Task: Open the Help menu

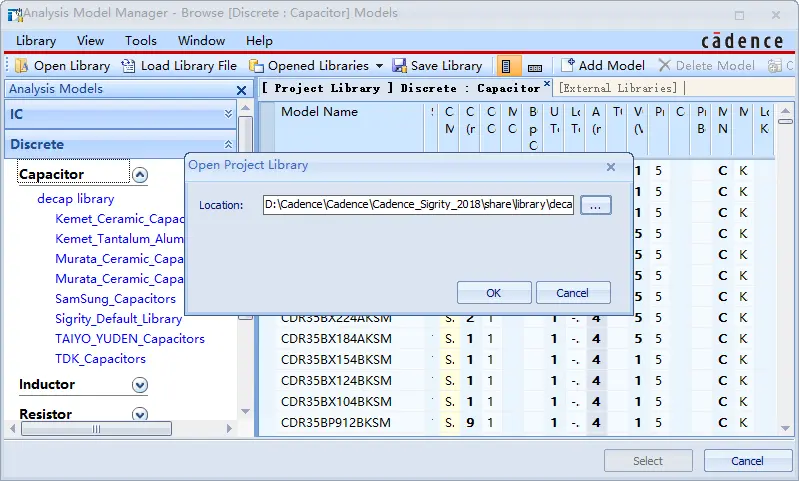Action: (259, 41)
